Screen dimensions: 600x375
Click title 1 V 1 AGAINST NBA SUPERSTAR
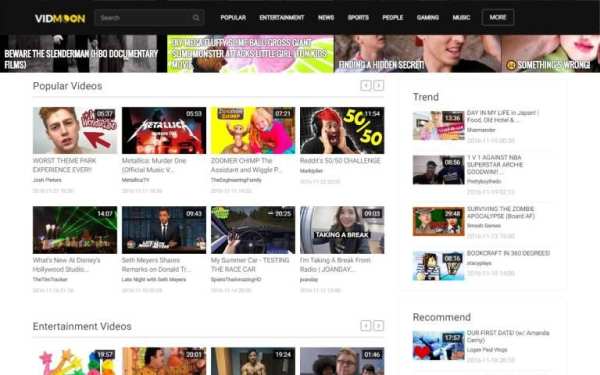coord(495,165)
